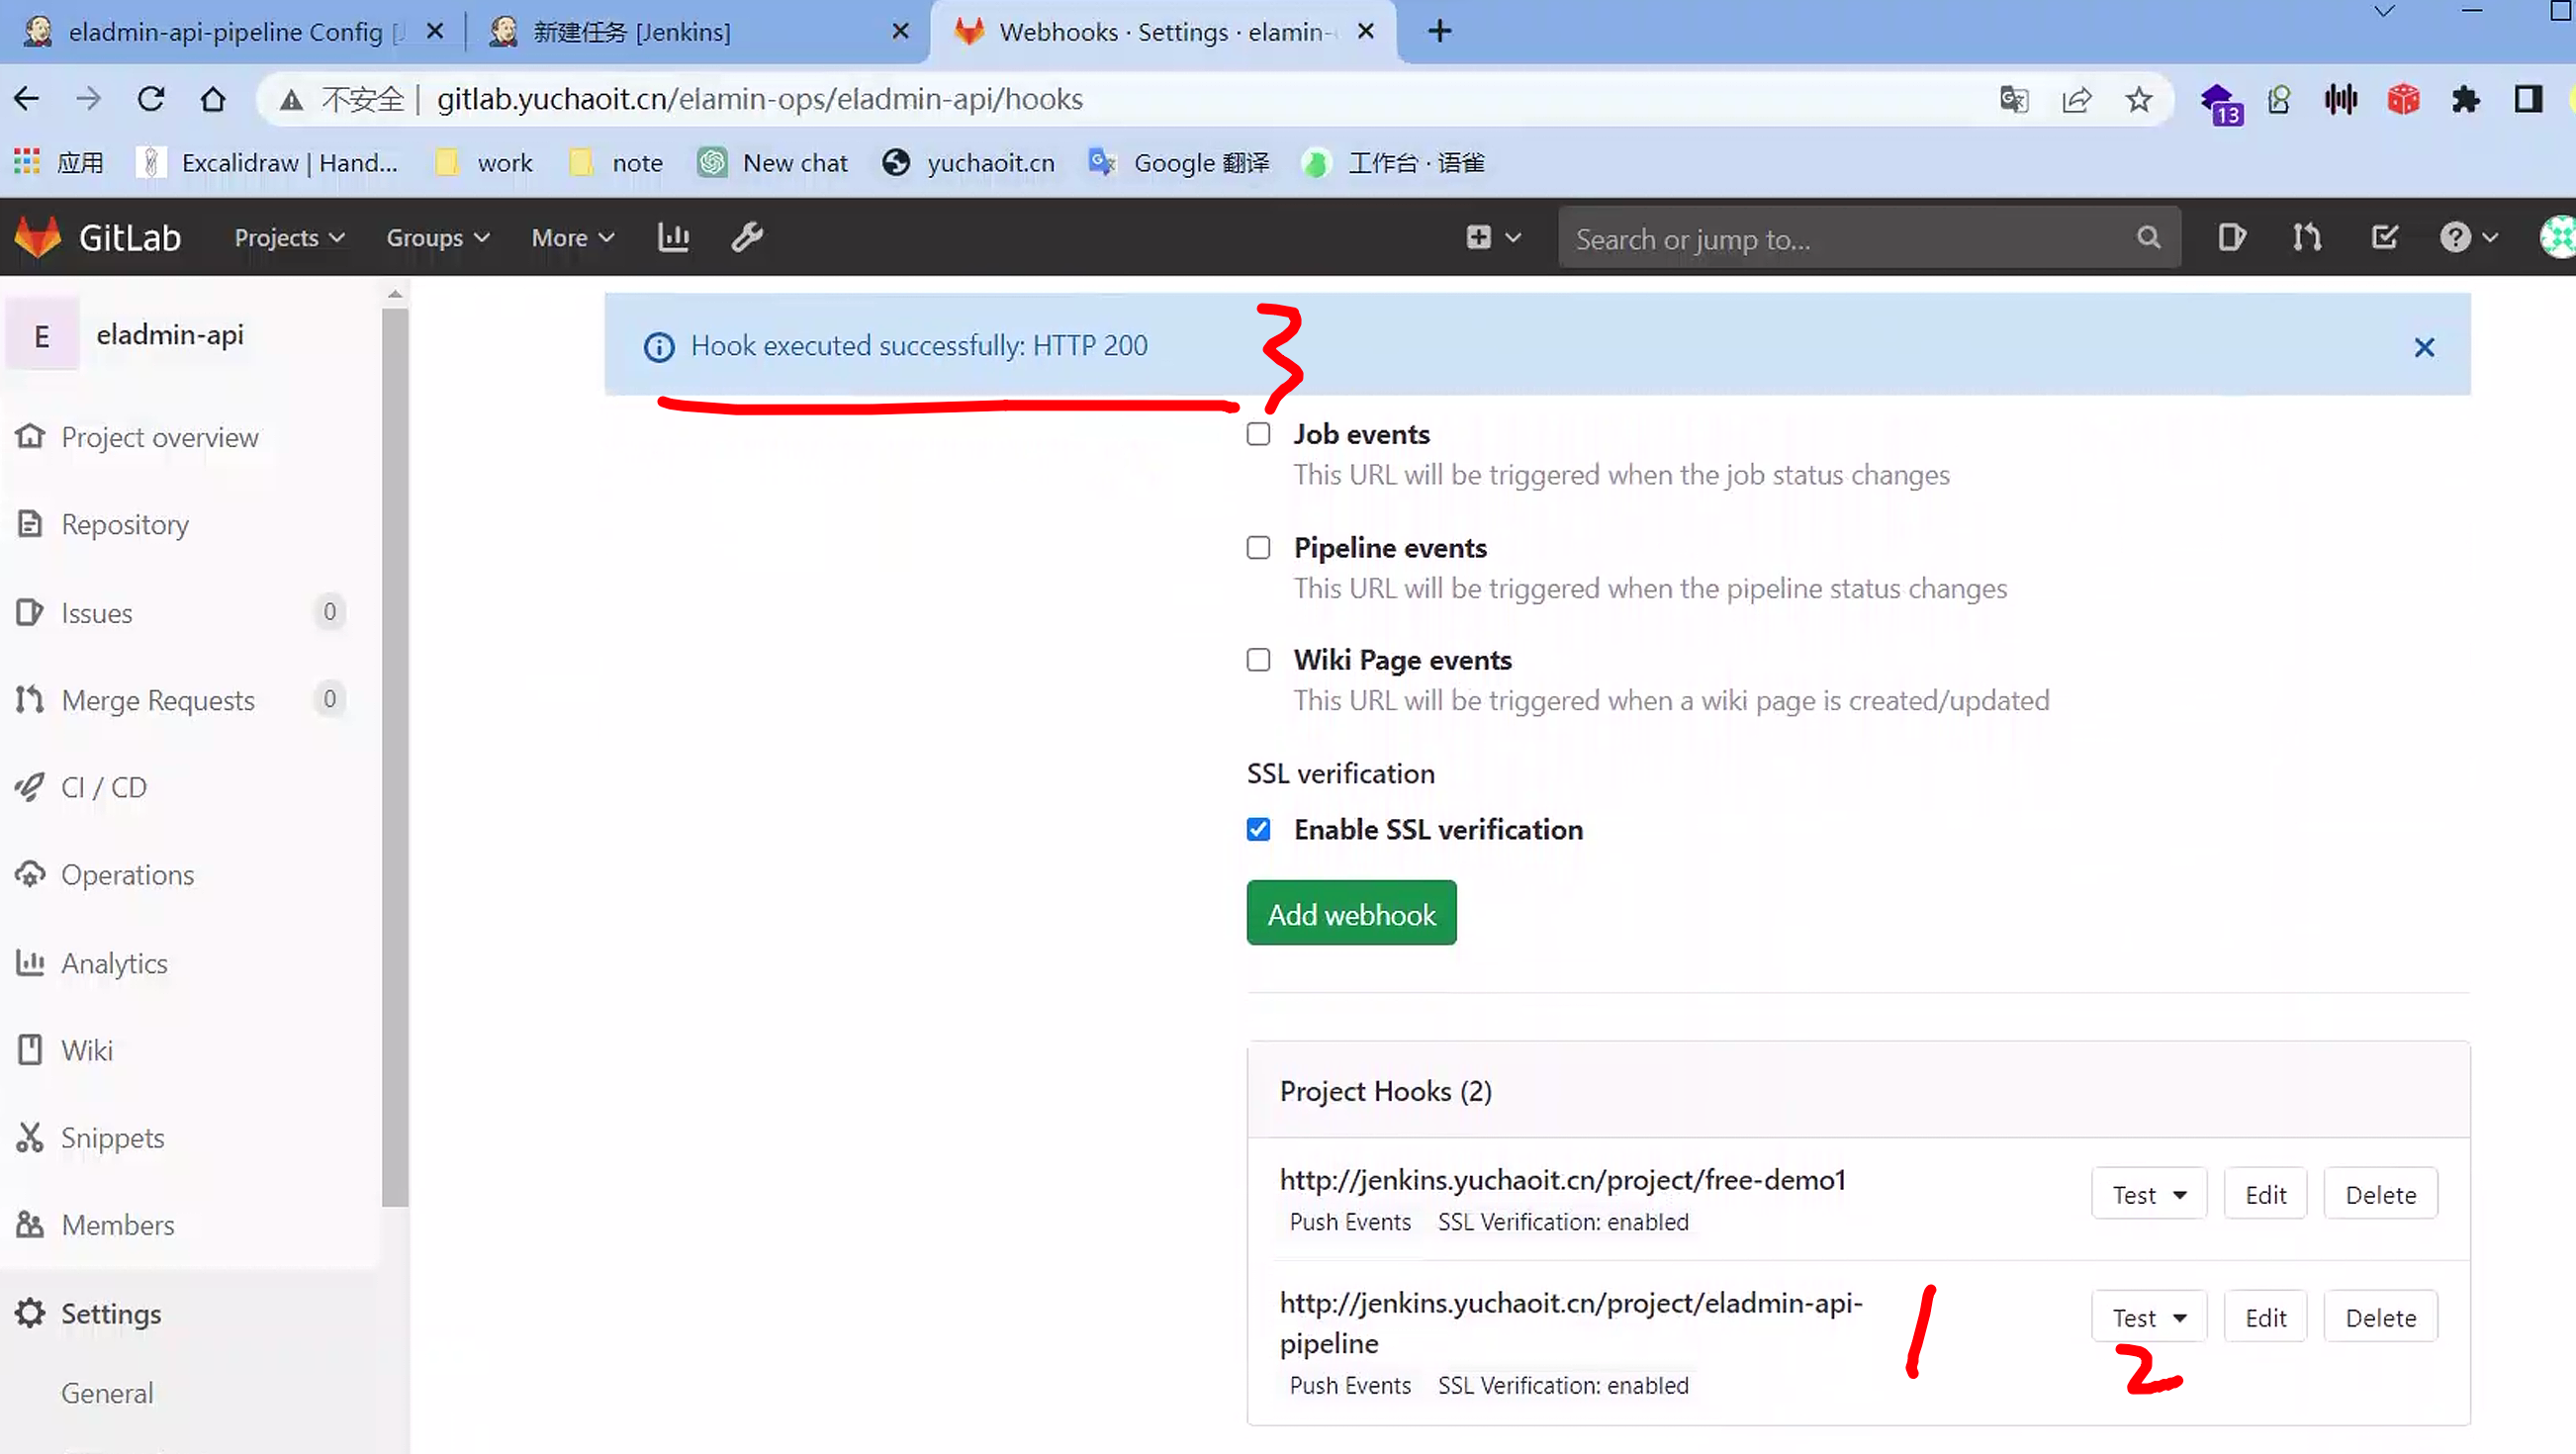
Task: Enable the Job events checkbox
Action: 1258,434
